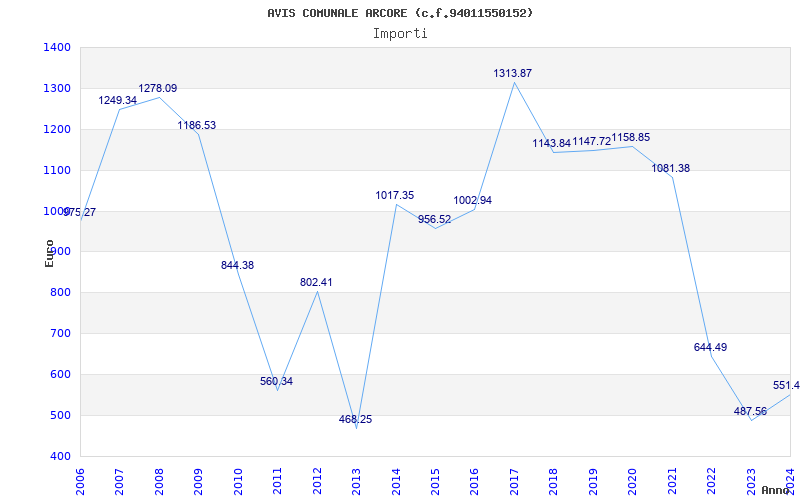
Task: Click the 2018 x-axis year label
Action: point(554,482)
